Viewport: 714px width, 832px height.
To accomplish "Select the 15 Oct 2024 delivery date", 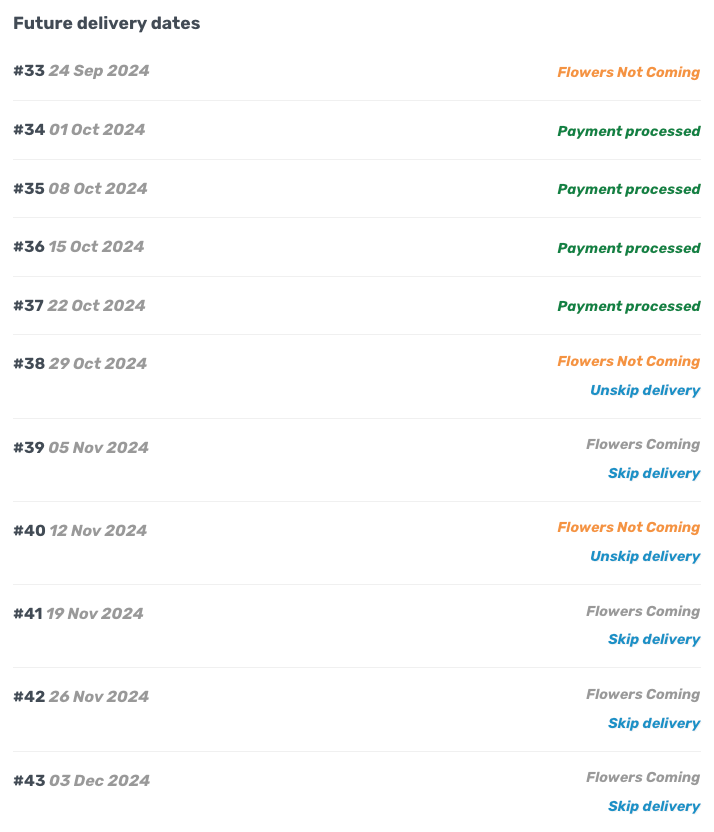I will pyautogui.click(x=96, y=246).
